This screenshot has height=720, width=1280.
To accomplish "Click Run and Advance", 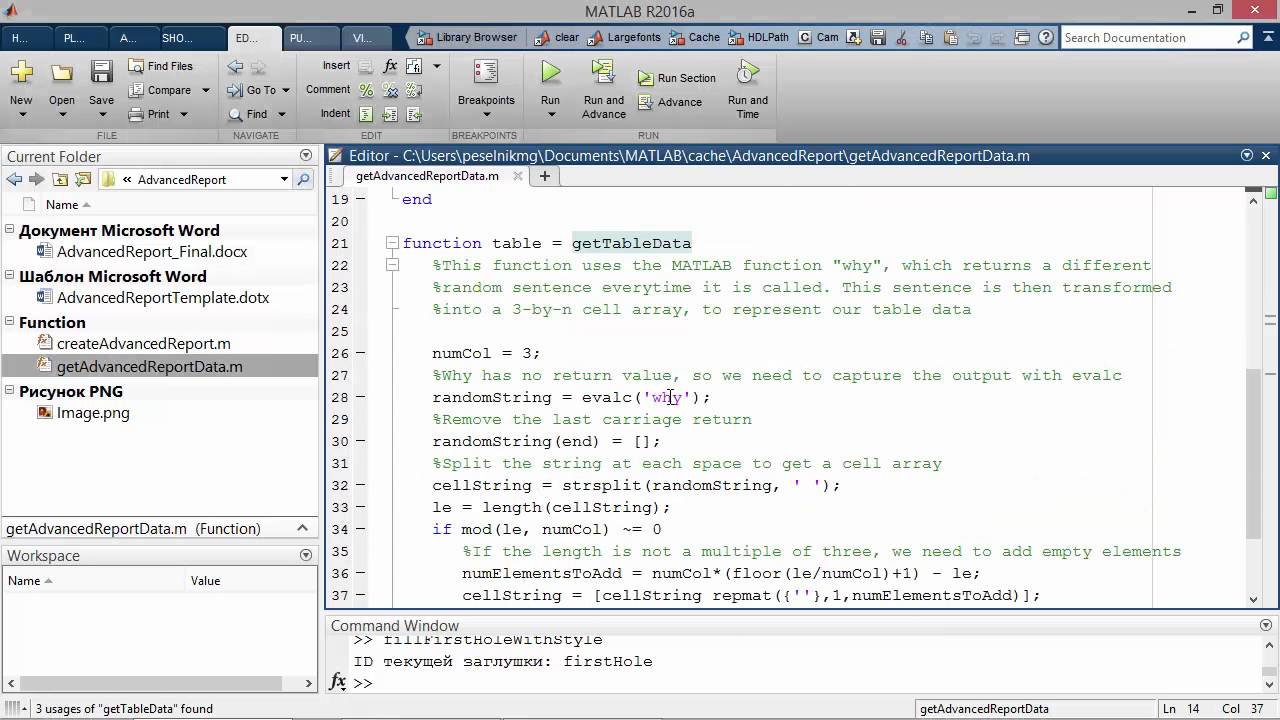I will pyautogui.click(x=603, y=89).
